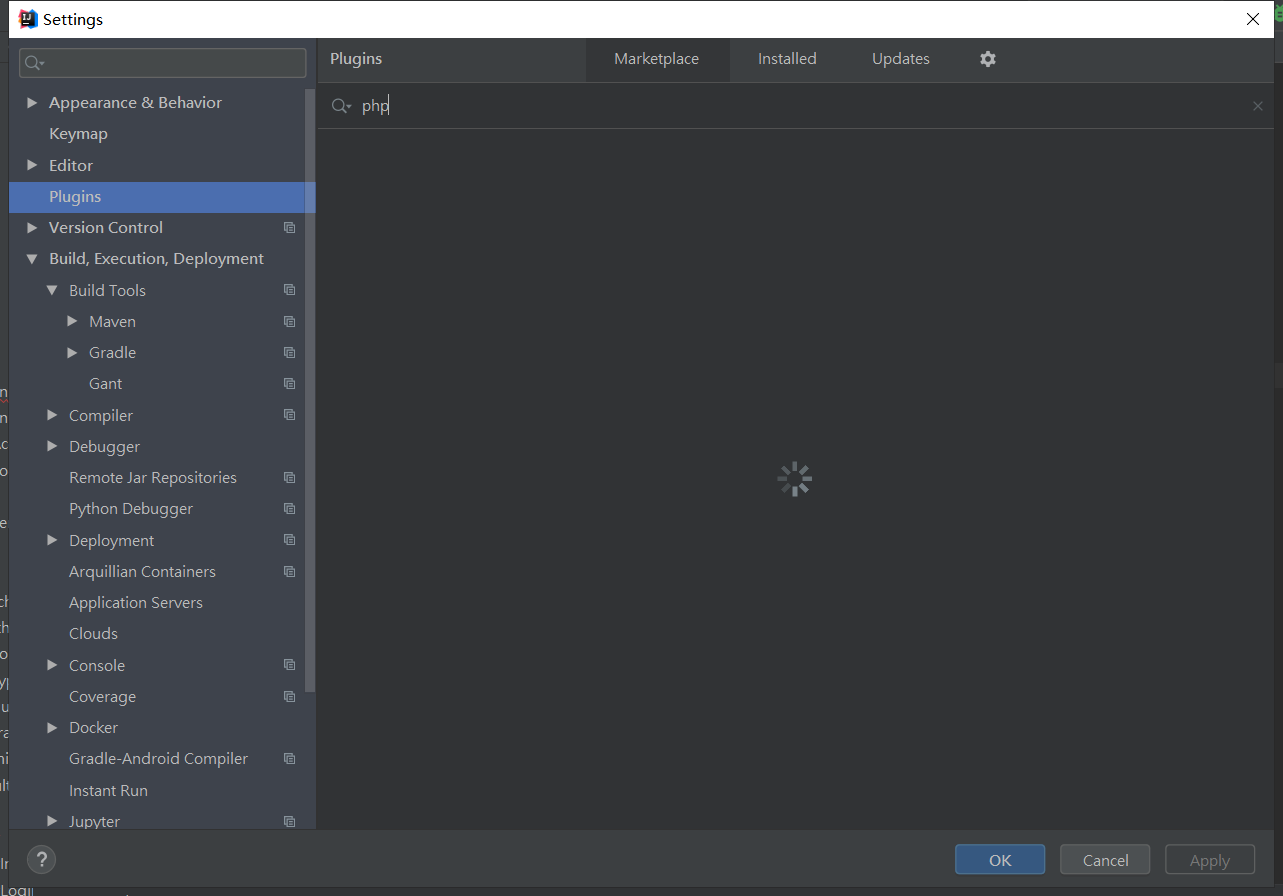This screenshot has width=1283, height=896.
Task: Open plugin search options magnifier dropdown
Action: pyautogui.click(x=341, y=106)
